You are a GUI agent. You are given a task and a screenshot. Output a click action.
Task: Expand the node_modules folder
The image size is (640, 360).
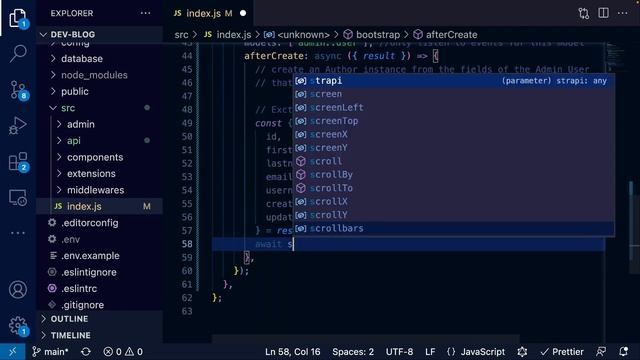pos(100,75)
